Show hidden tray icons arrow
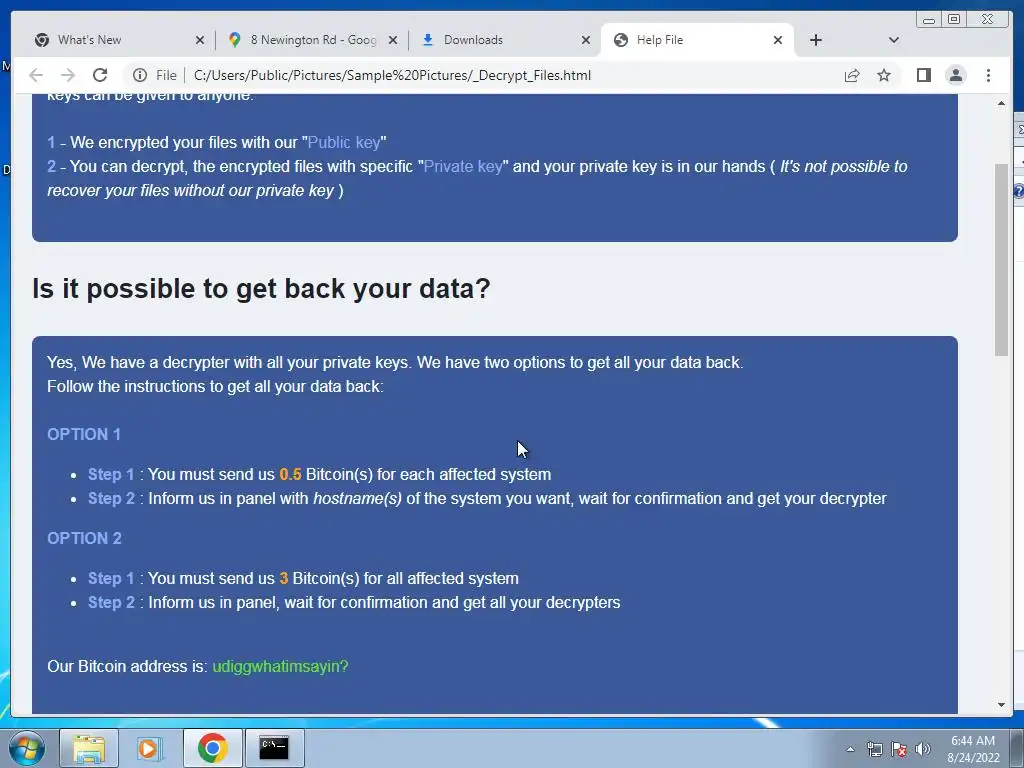 click(850, 749)
